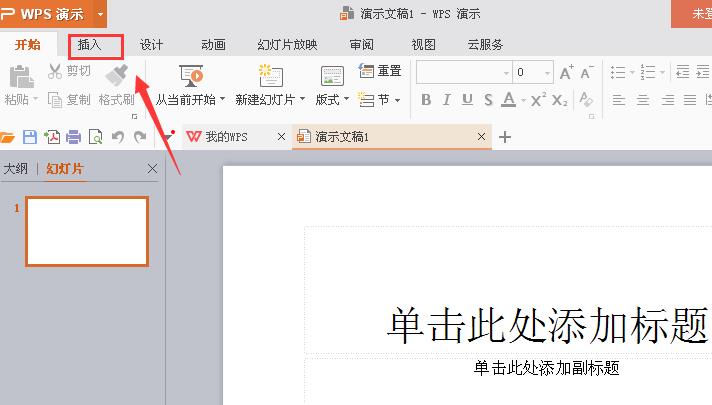Toggle italic formatting
This screenshot has height=405, width=712.
point(447,99)
